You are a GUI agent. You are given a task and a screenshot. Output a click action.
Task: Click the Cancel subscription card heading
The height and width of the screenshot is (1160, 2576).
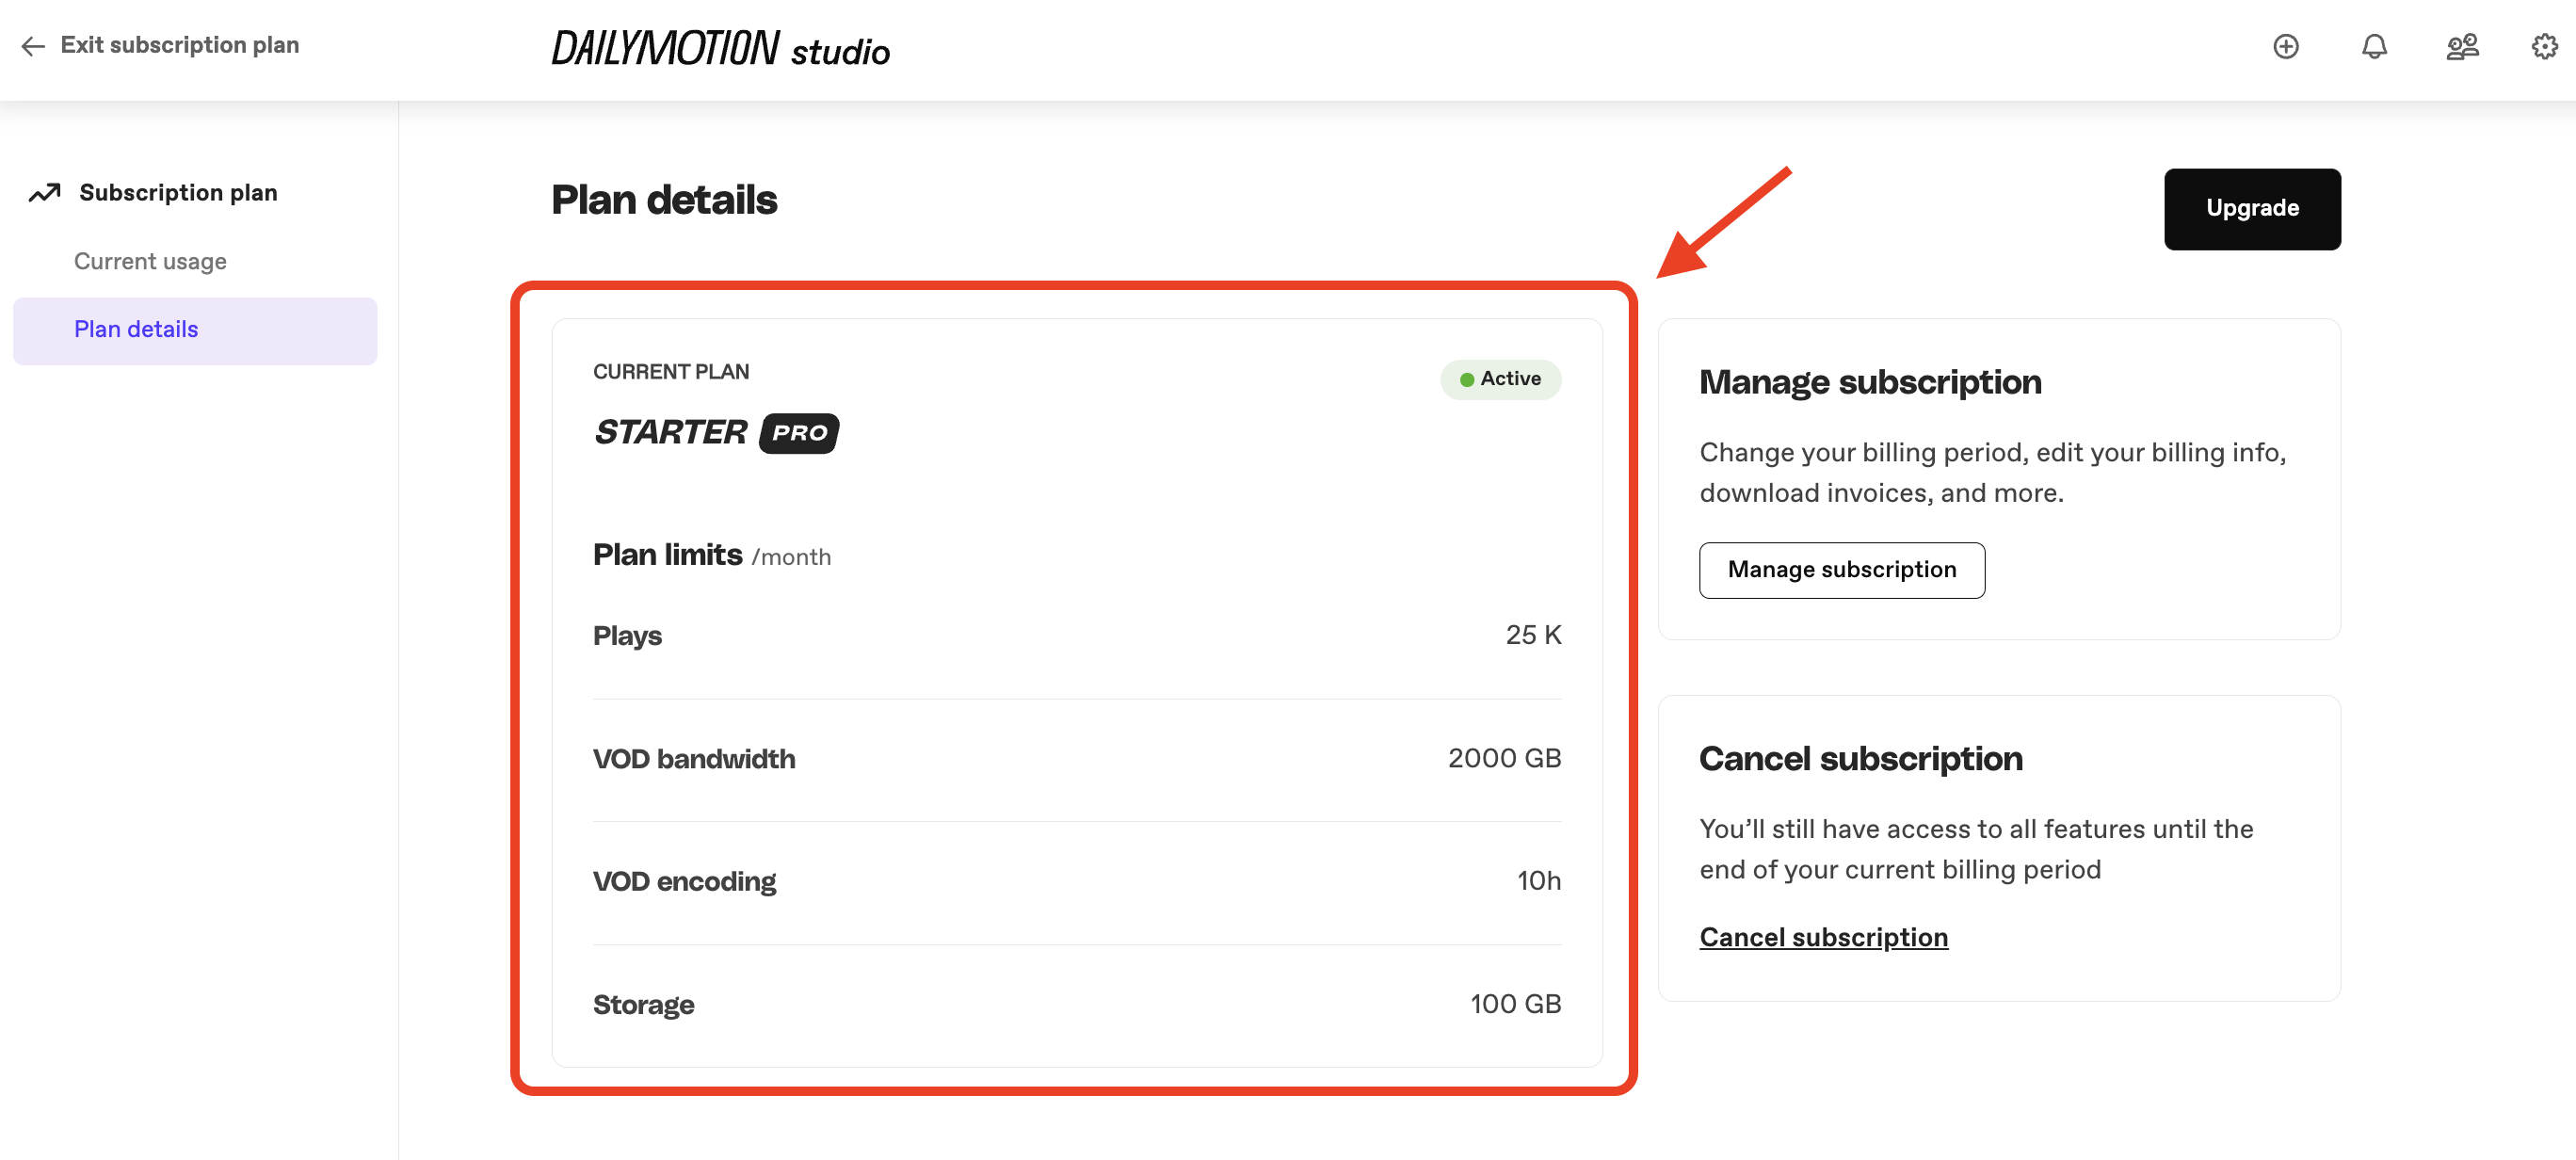tap(1860, 759)
